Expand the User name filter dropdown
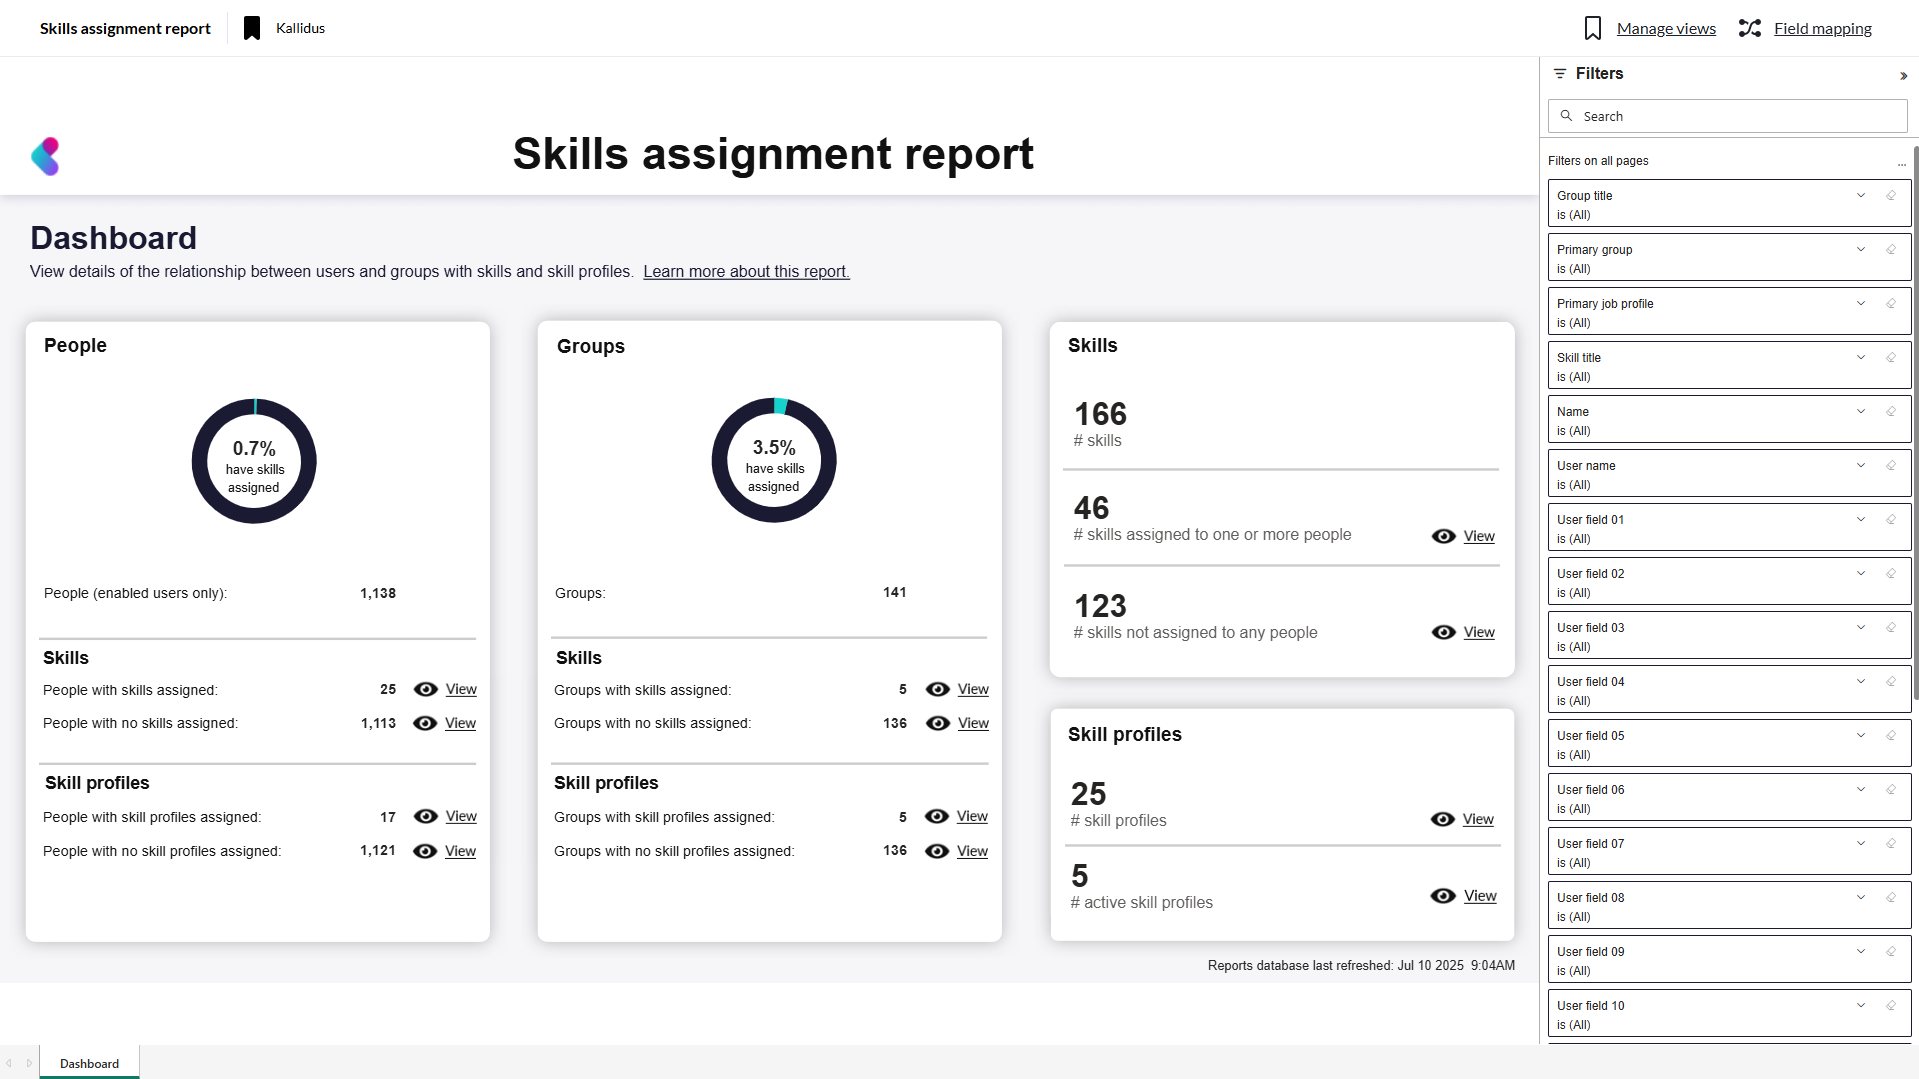 (1861, 466)
